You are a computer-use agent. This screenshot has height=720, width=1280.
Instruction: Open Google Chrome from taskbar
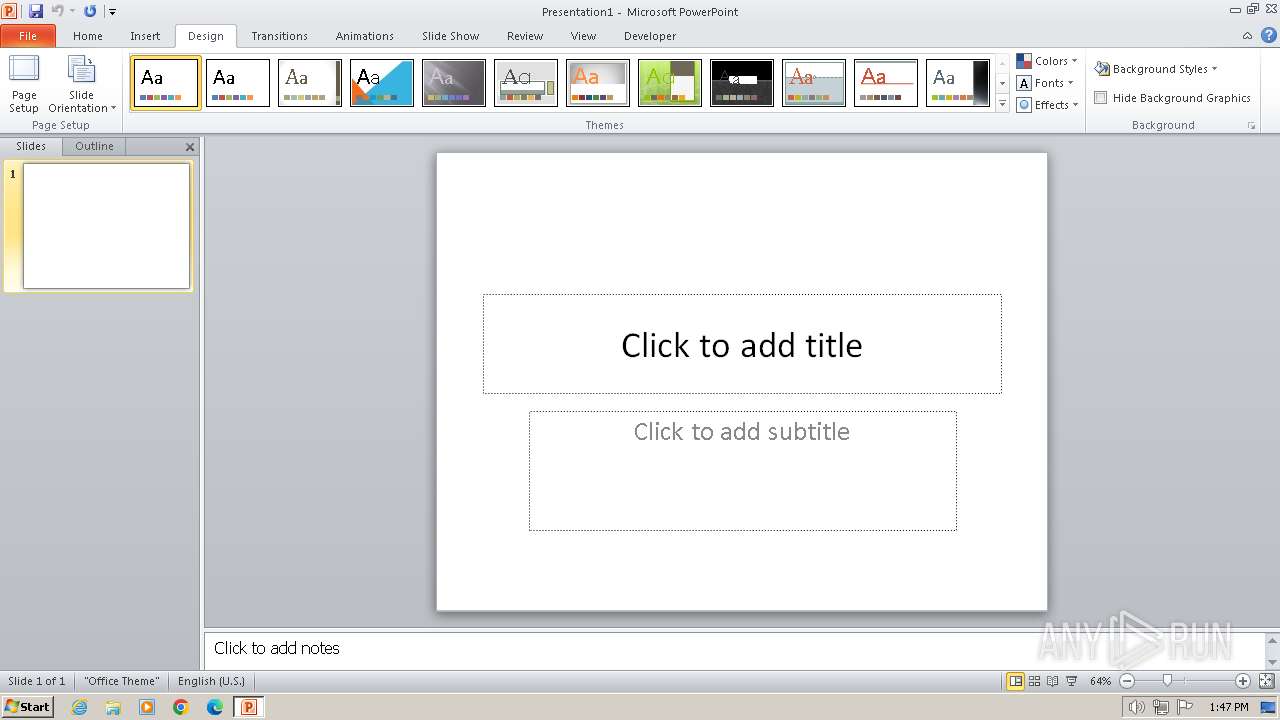pos(181,707)
